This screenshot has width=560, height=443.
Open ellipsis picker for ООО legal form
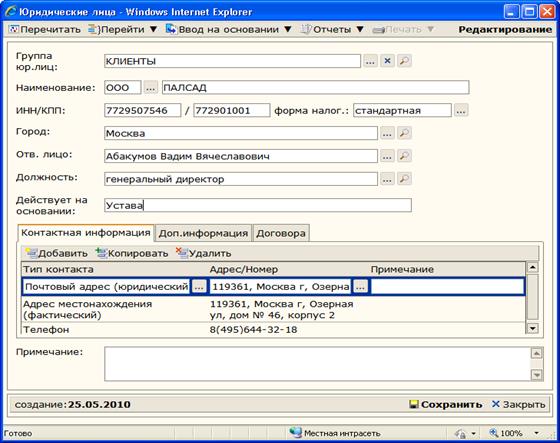tap(151, 88)
